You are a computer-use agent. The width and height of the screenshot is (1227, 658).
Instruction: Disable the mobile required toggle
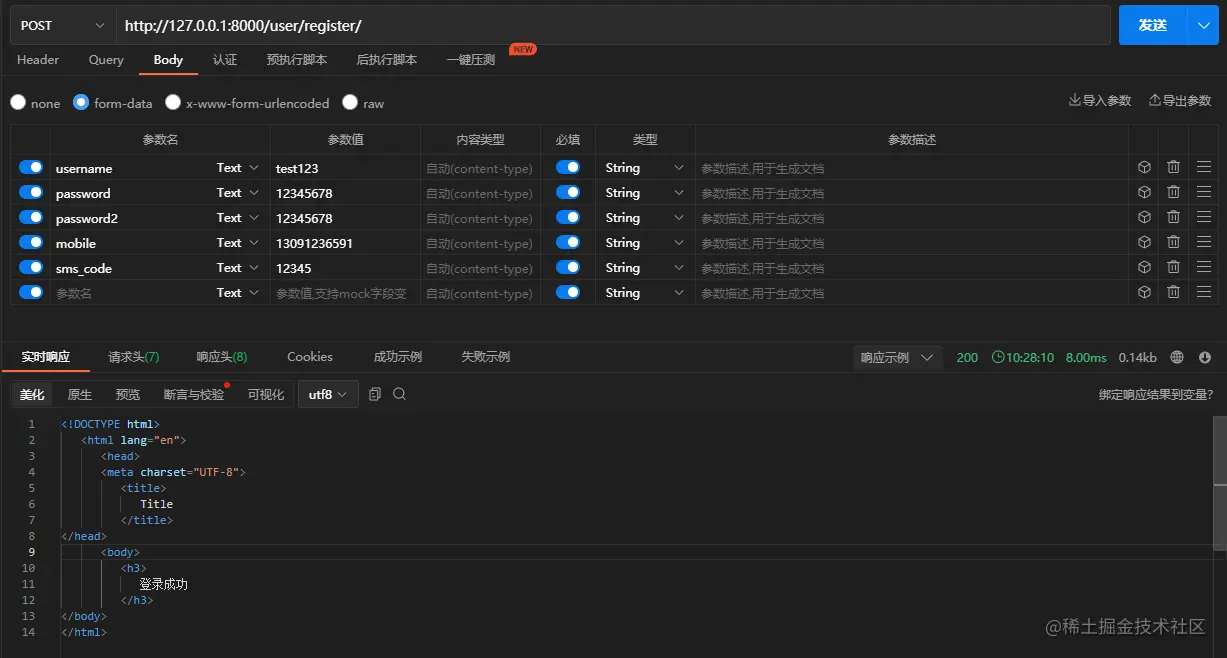click(567, 242)
